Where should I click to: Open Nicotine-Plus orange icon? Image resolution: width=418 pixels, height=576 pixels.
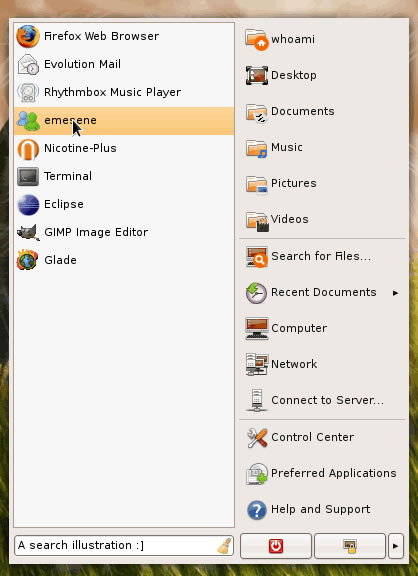coord(28,149)
